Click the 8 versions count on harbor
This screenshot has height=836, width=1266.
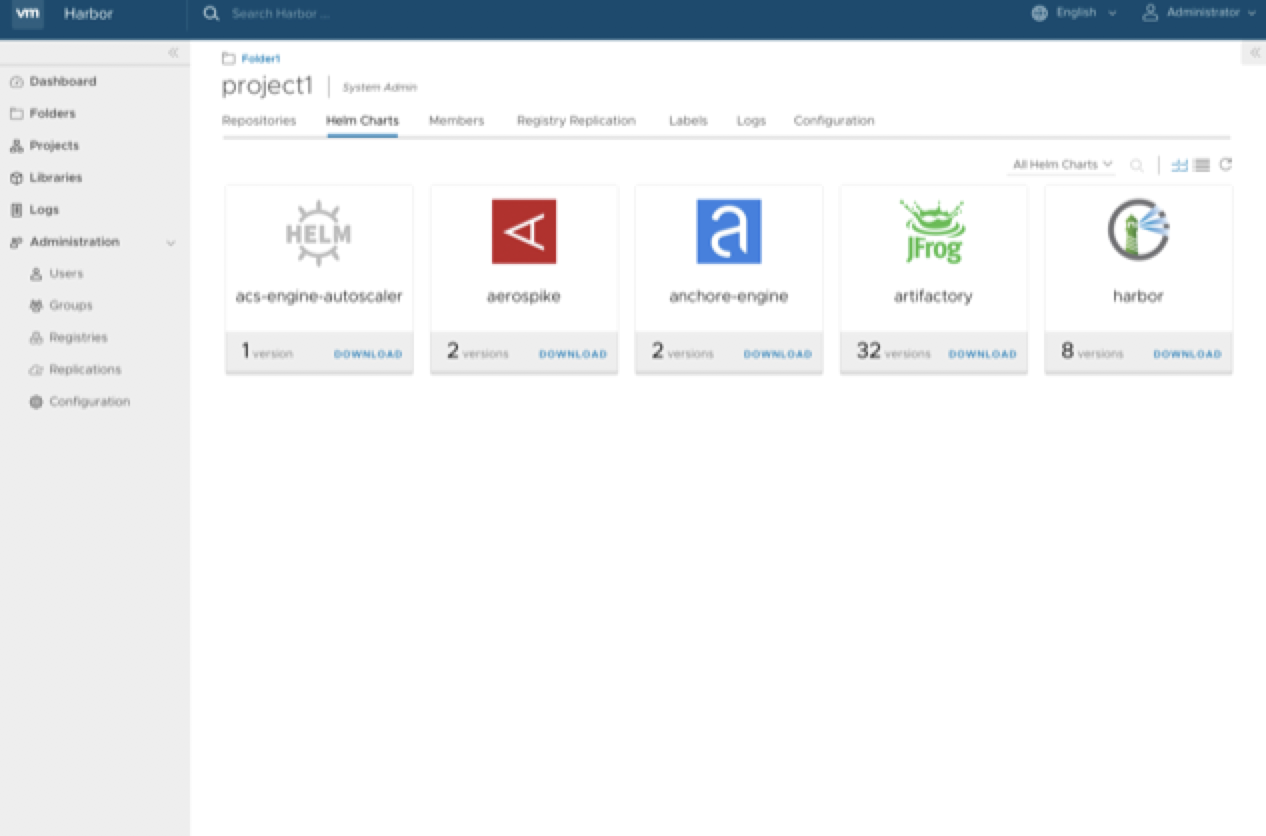point(1092,352)
